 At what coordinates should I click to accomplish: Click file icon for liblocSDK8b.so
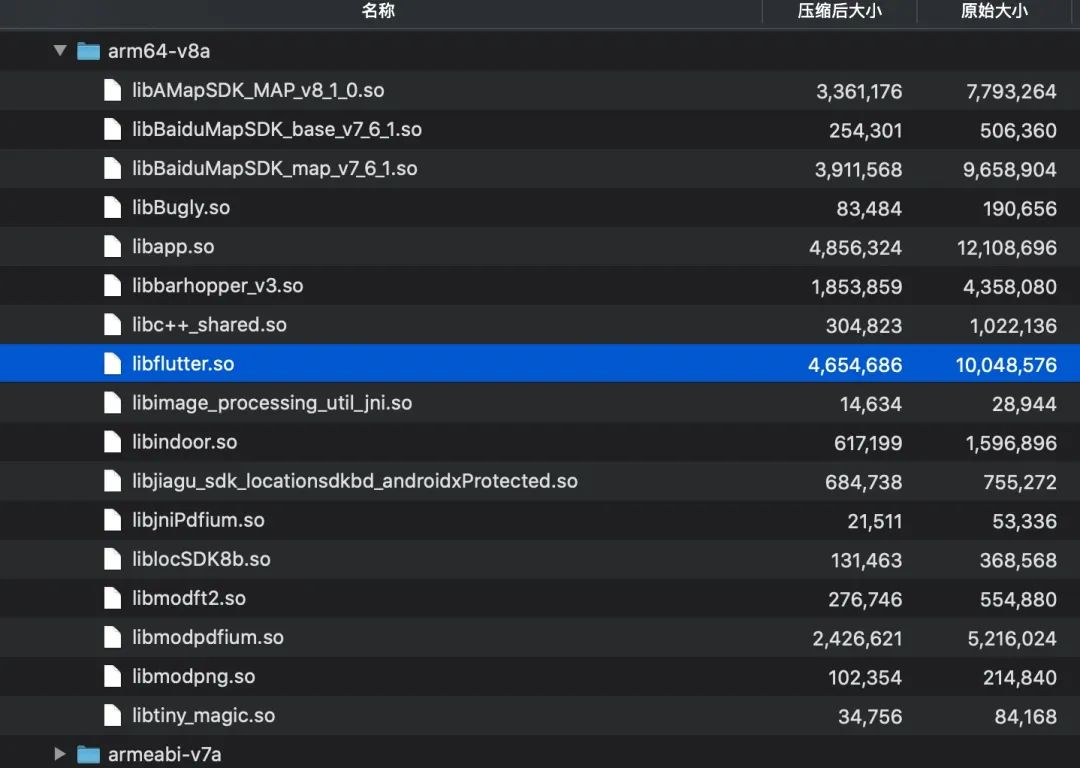coord(112,559)
